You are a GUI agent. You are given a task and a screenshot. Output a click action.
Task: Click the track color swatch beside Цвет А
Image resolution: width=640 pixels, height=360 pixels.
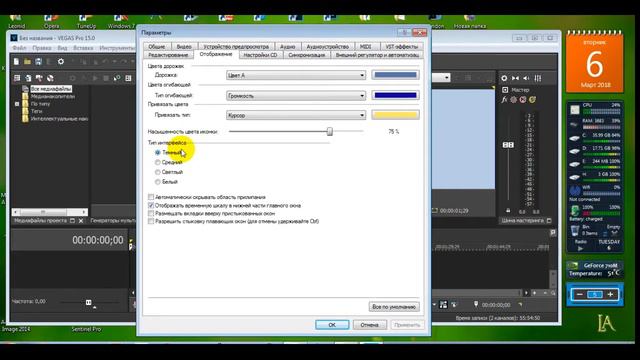point(396,75)
